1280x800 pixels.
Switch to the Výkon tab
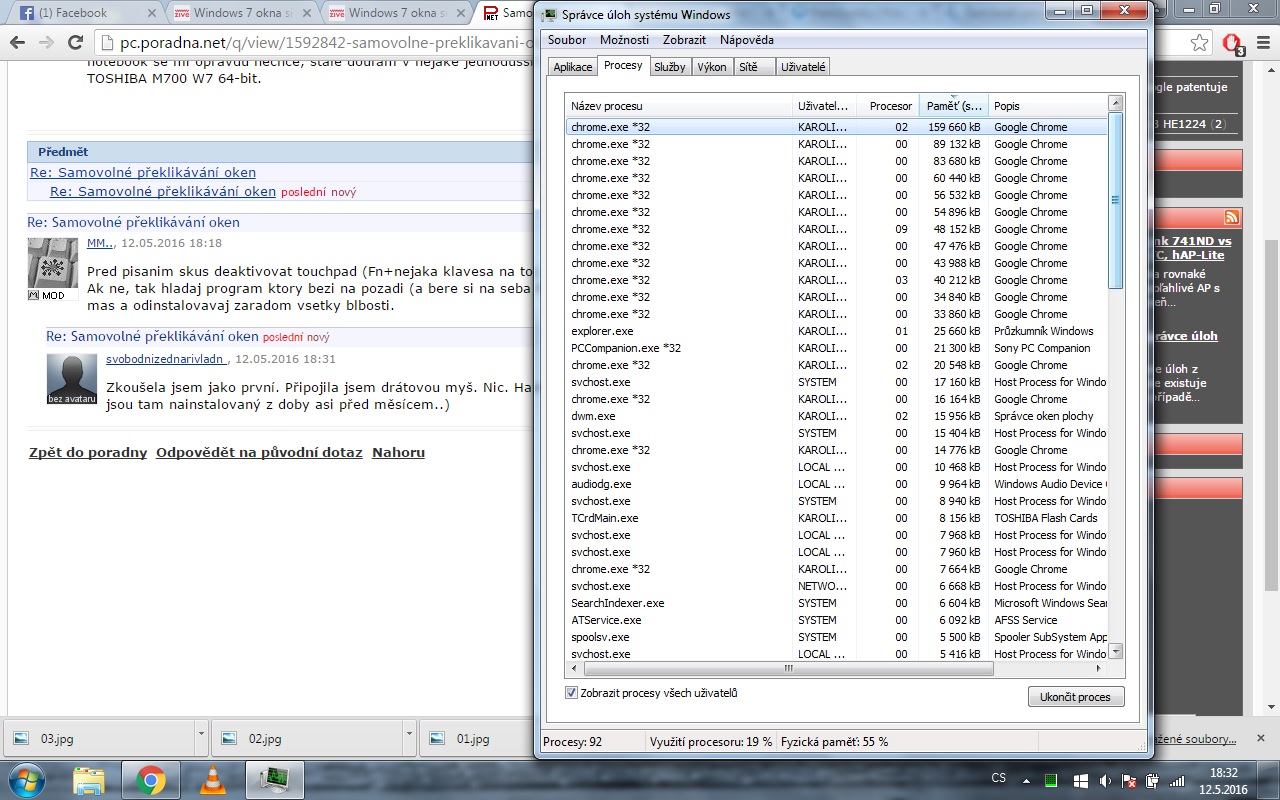point(712,67)
